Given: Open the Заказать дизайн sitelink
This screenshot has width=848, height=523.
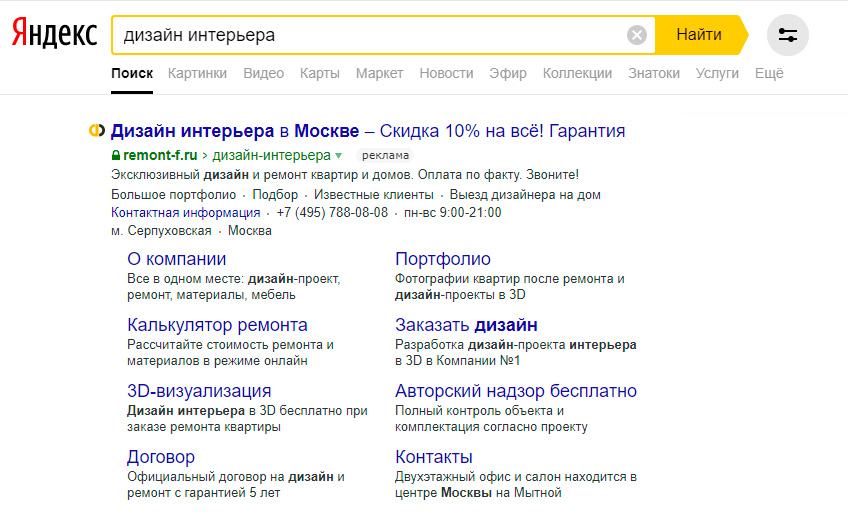Looking at the screenshot, I should [466, 325].
